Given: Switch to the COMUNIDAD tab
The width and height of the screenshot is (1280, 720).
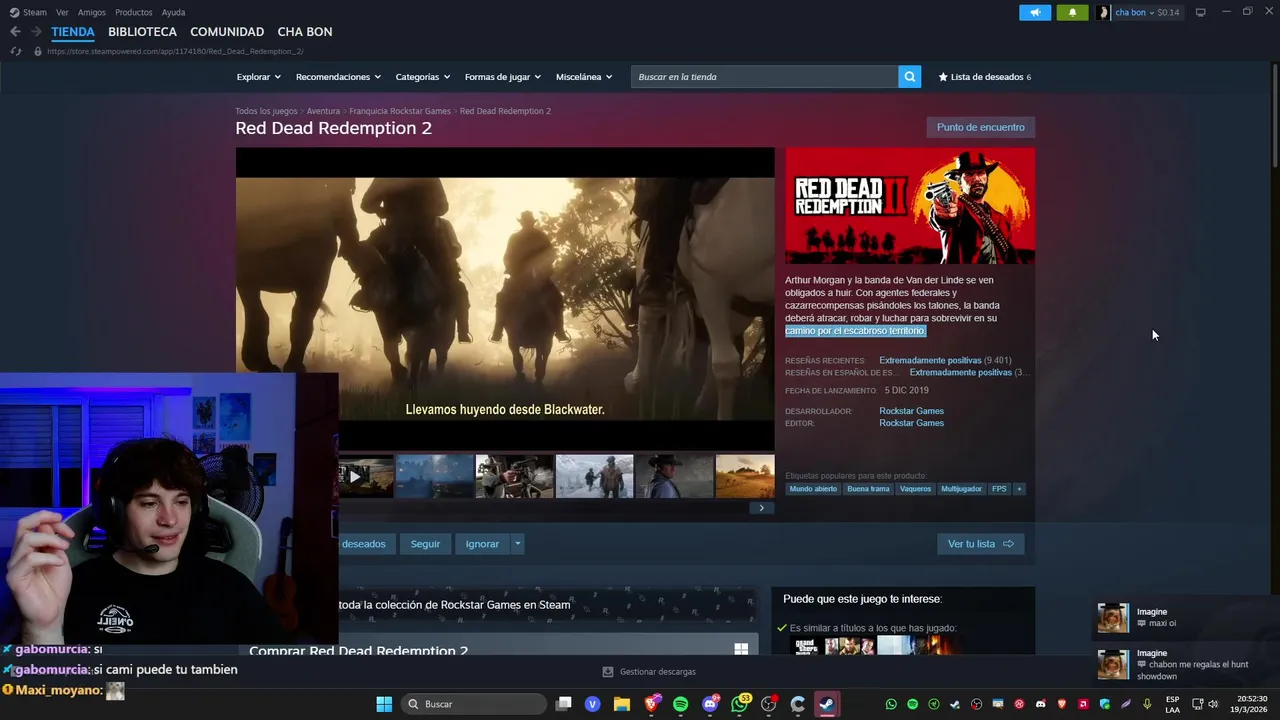Looking at the screenshot, I should [227, 32].
